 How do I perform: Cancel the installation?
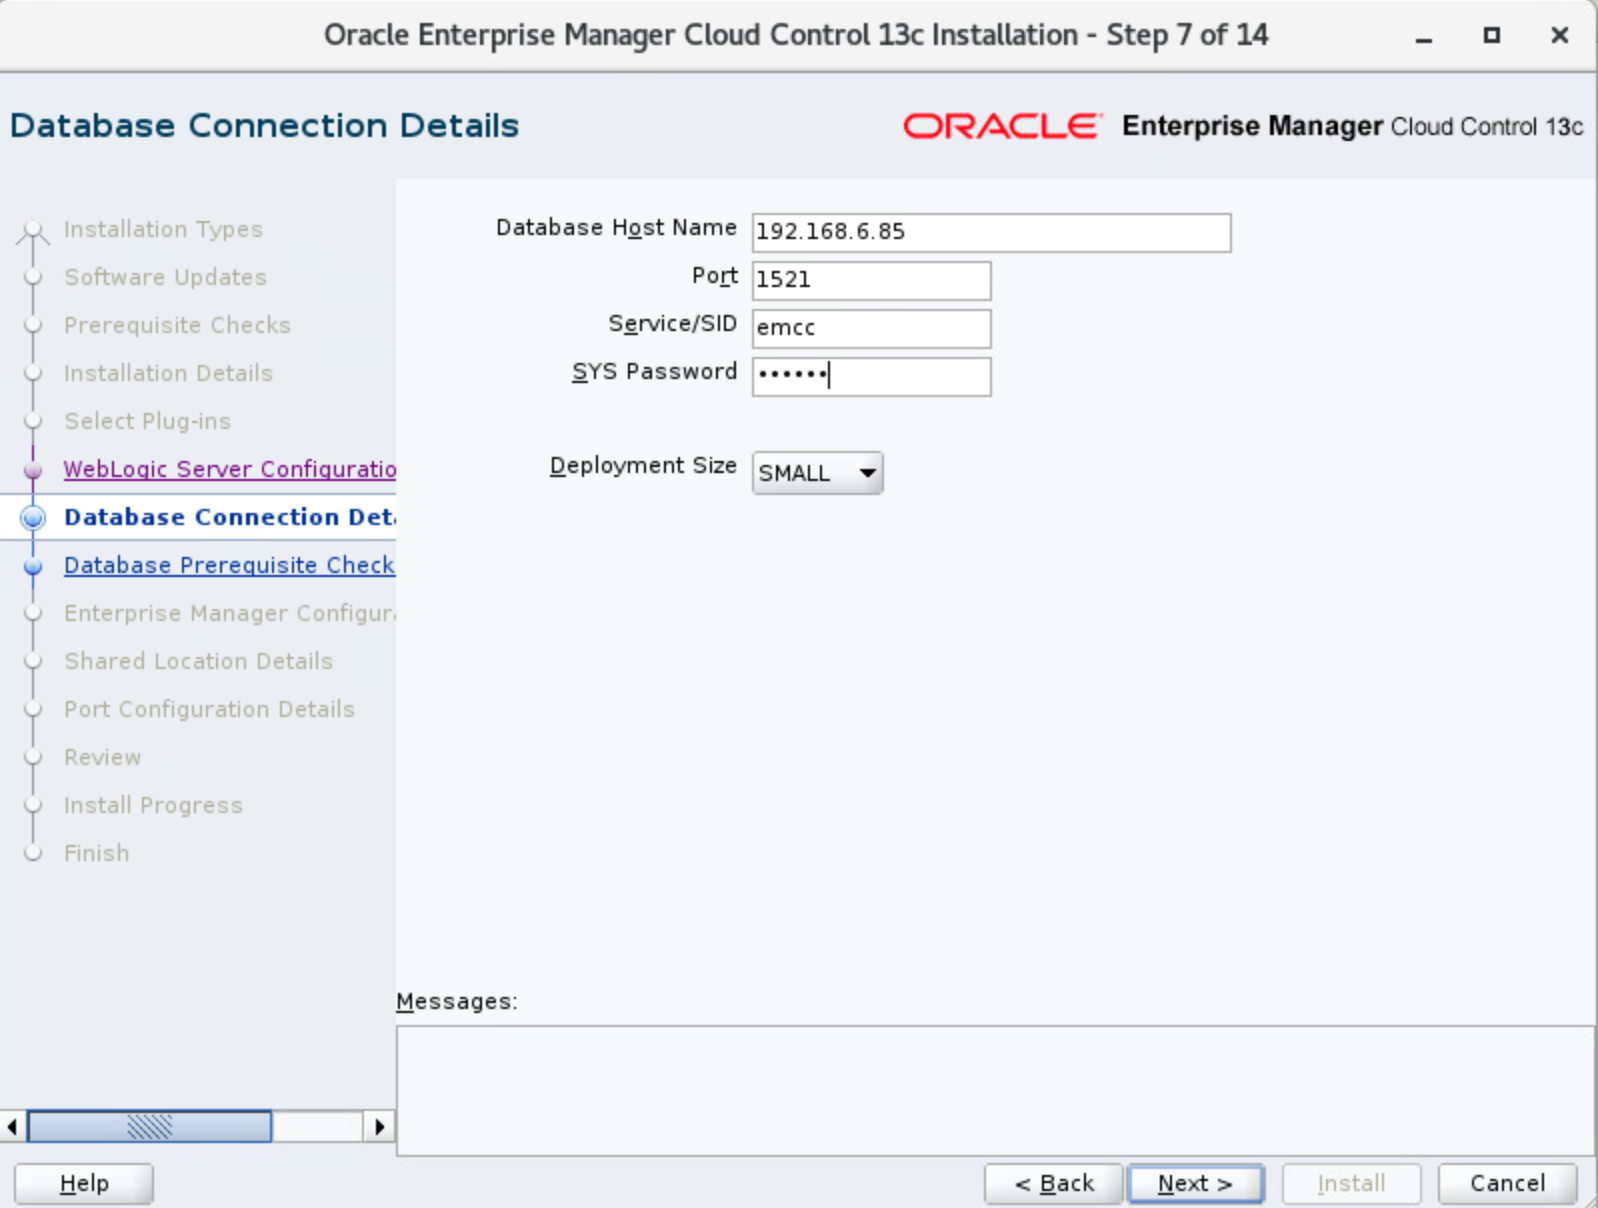tap(1507, 1184)
